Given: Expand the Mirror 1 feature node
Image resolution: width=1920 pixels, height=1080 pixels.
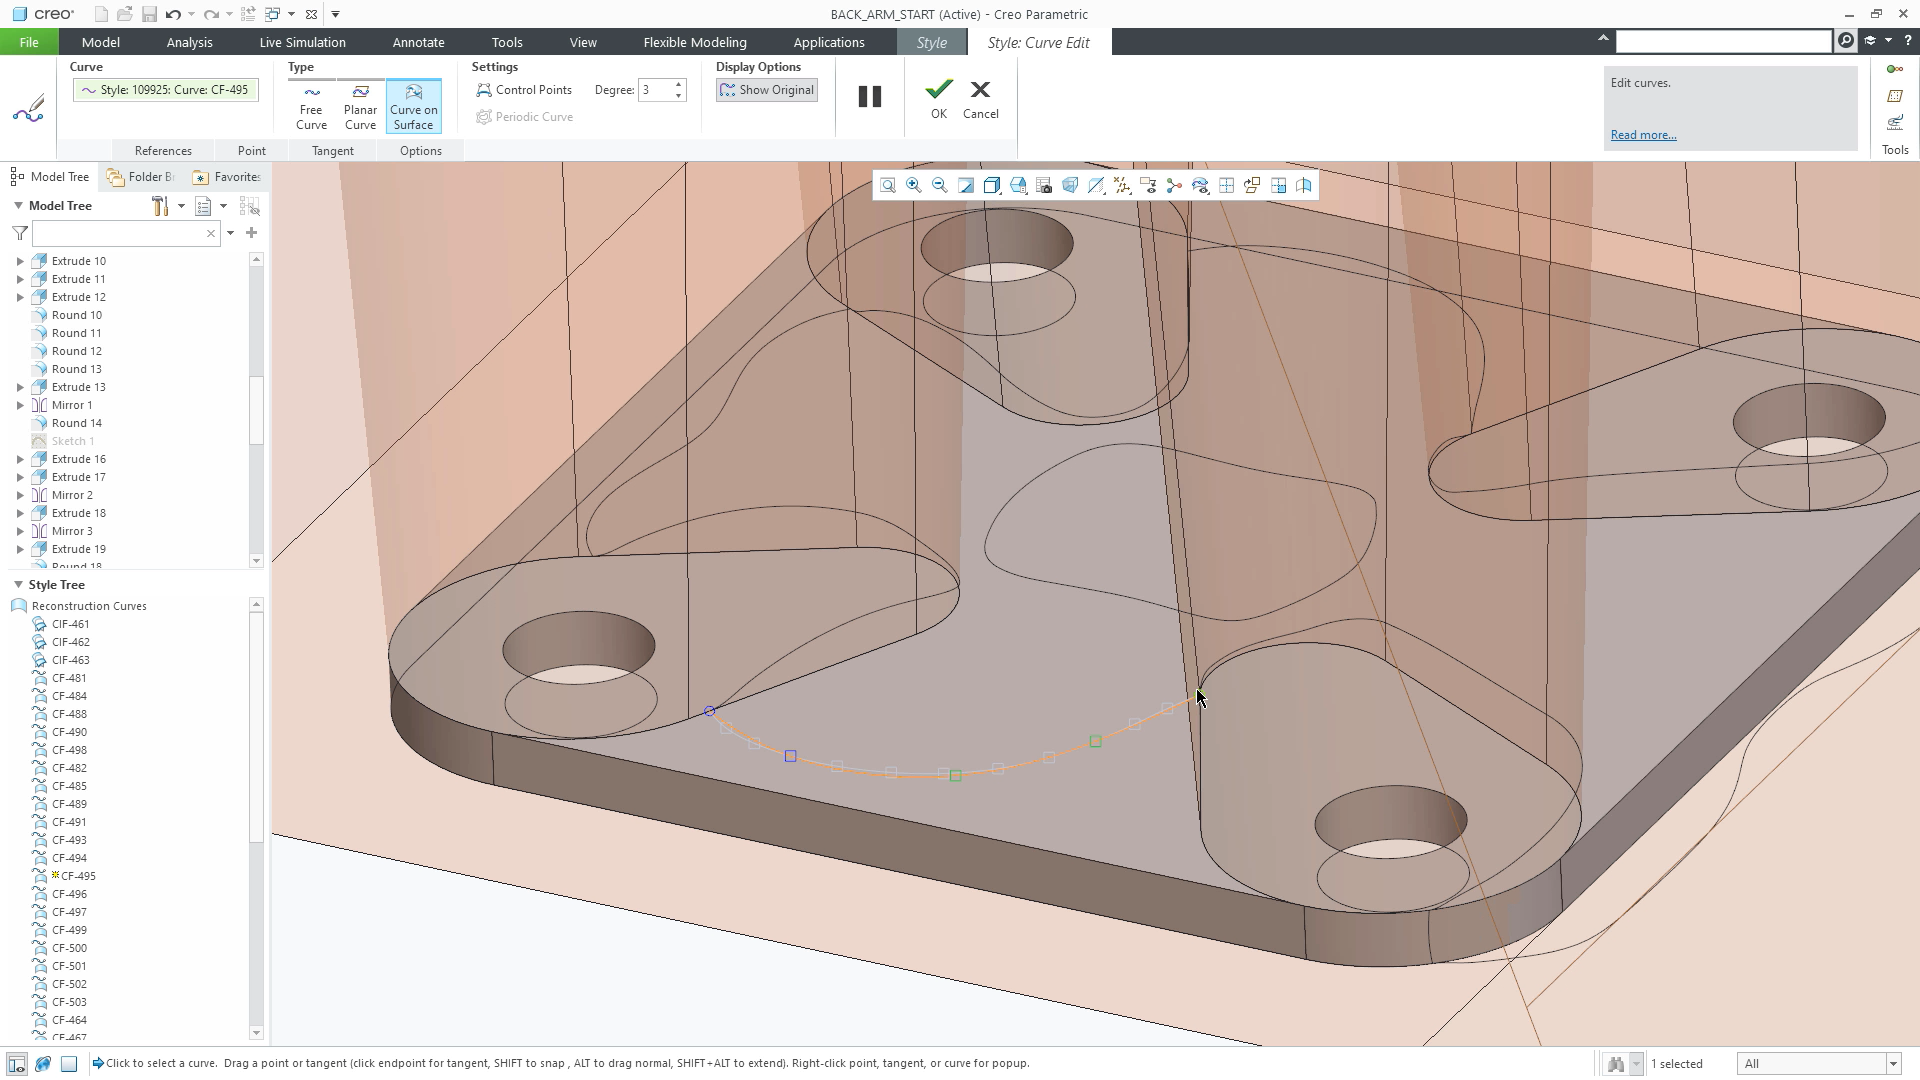Looking at the screenshot, I should click(20, 405).
